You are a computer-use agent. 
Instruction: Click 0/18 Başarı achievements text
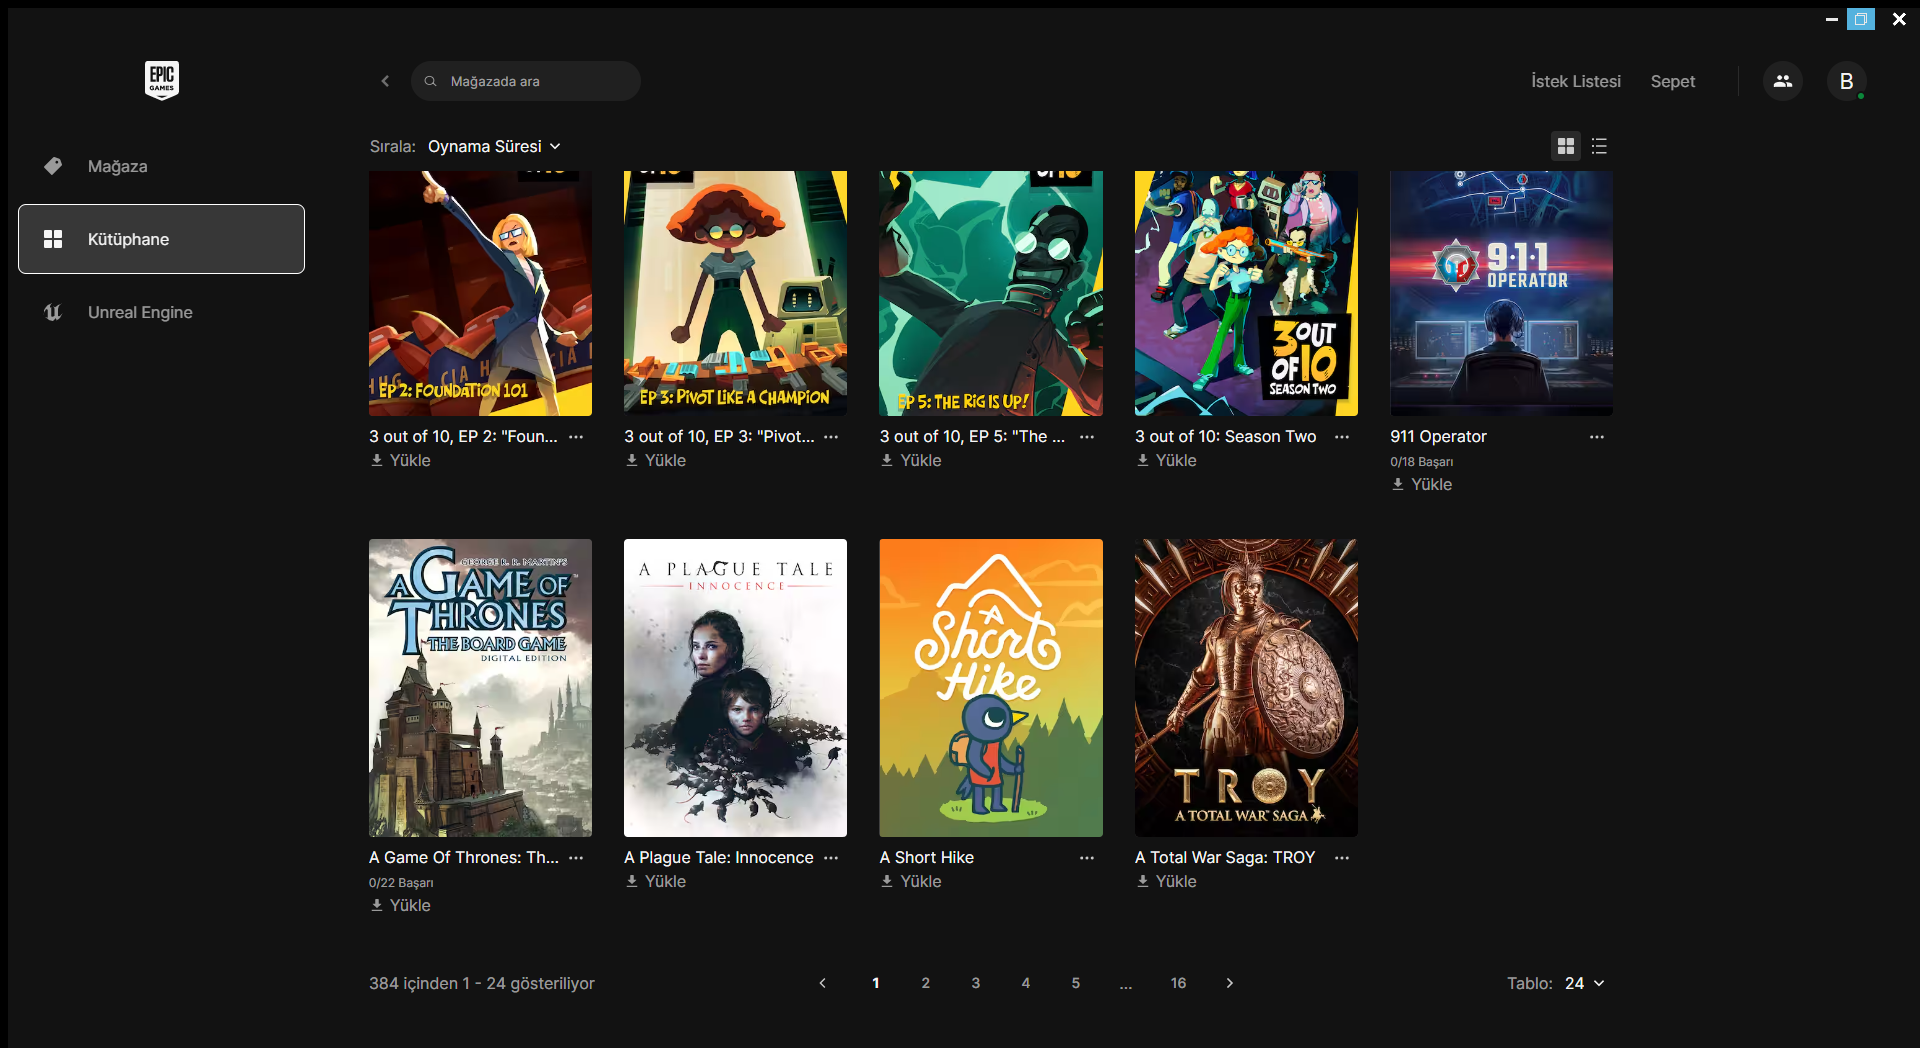pos(1422,462)
